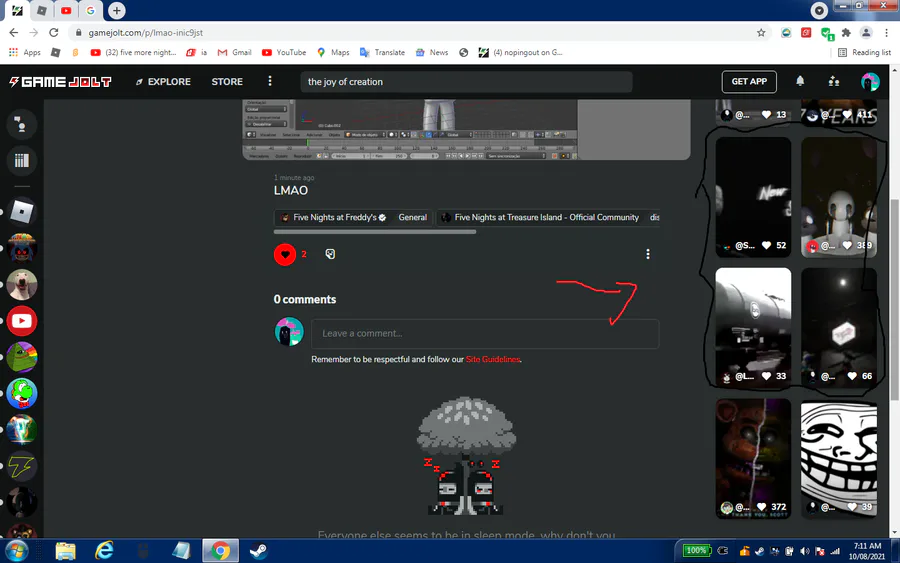Click the Game Jolt logo

(x=60, y=81)
